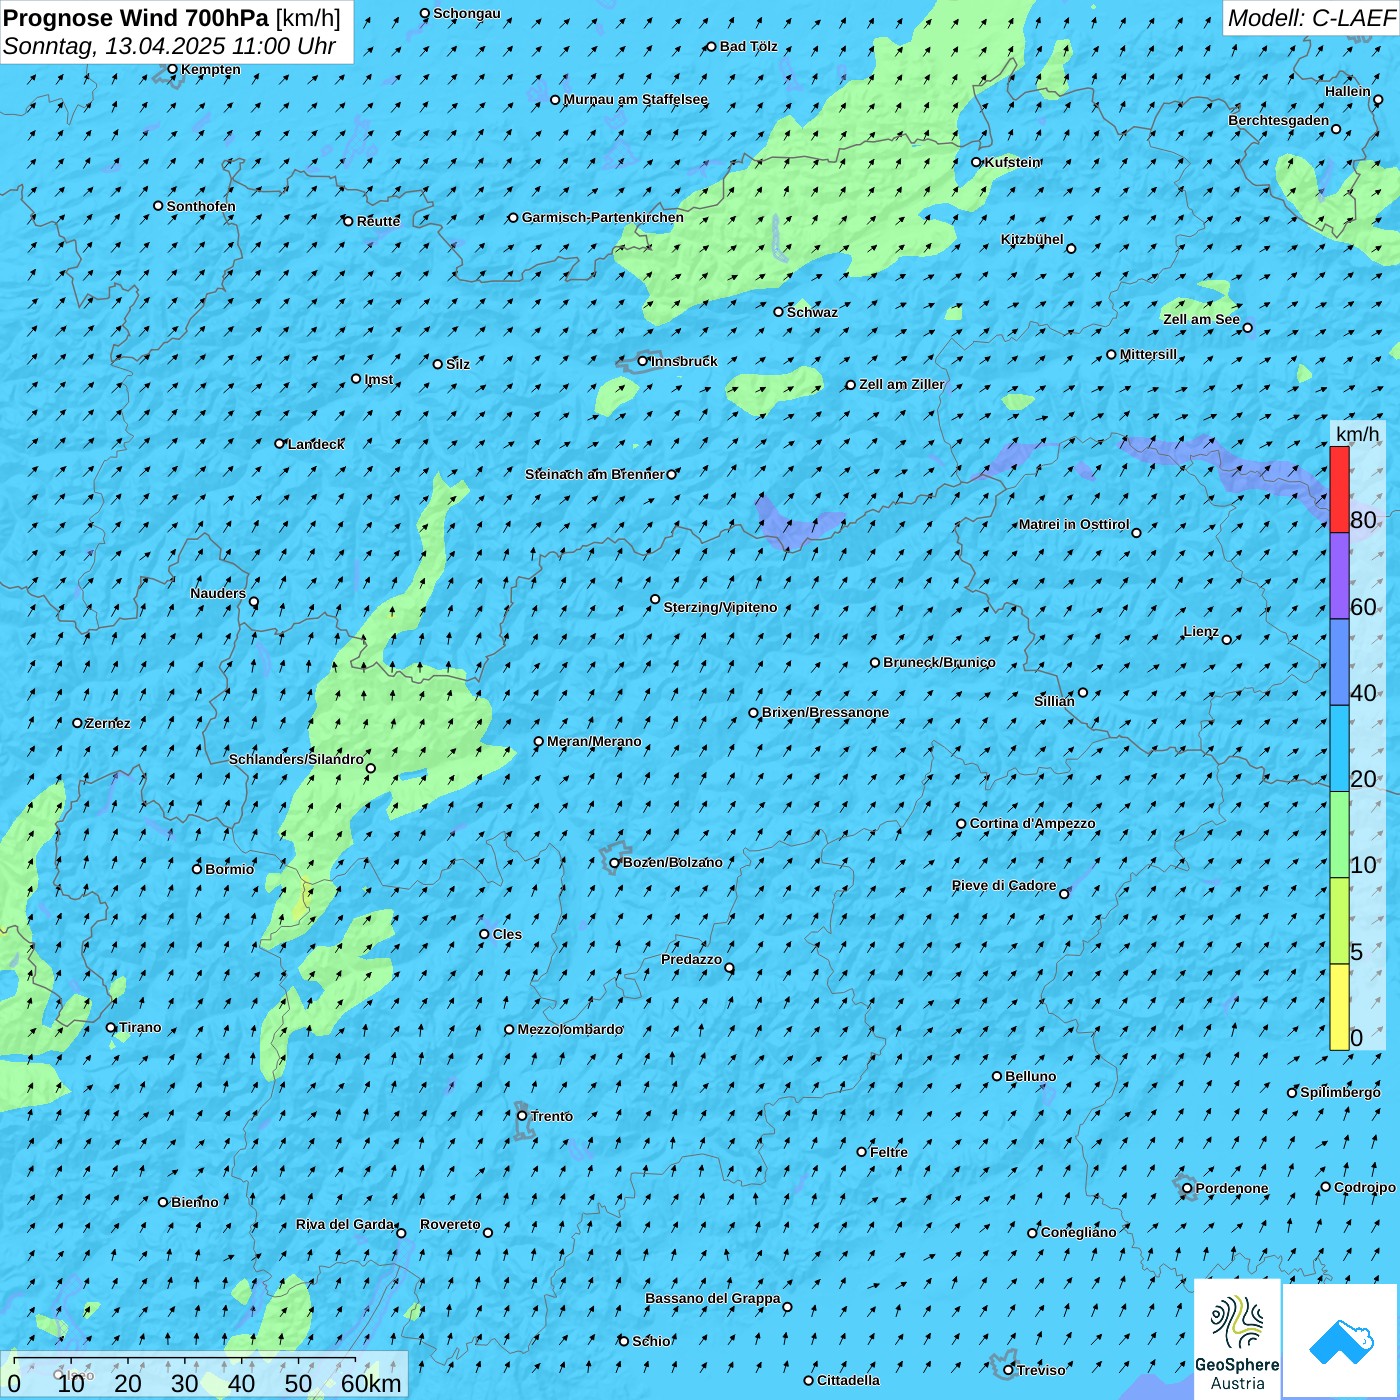The width and height of the screenshot is (1400, 1400).
Task: Click the 'Spilimbergo' label
Action: [1340, 1092]
